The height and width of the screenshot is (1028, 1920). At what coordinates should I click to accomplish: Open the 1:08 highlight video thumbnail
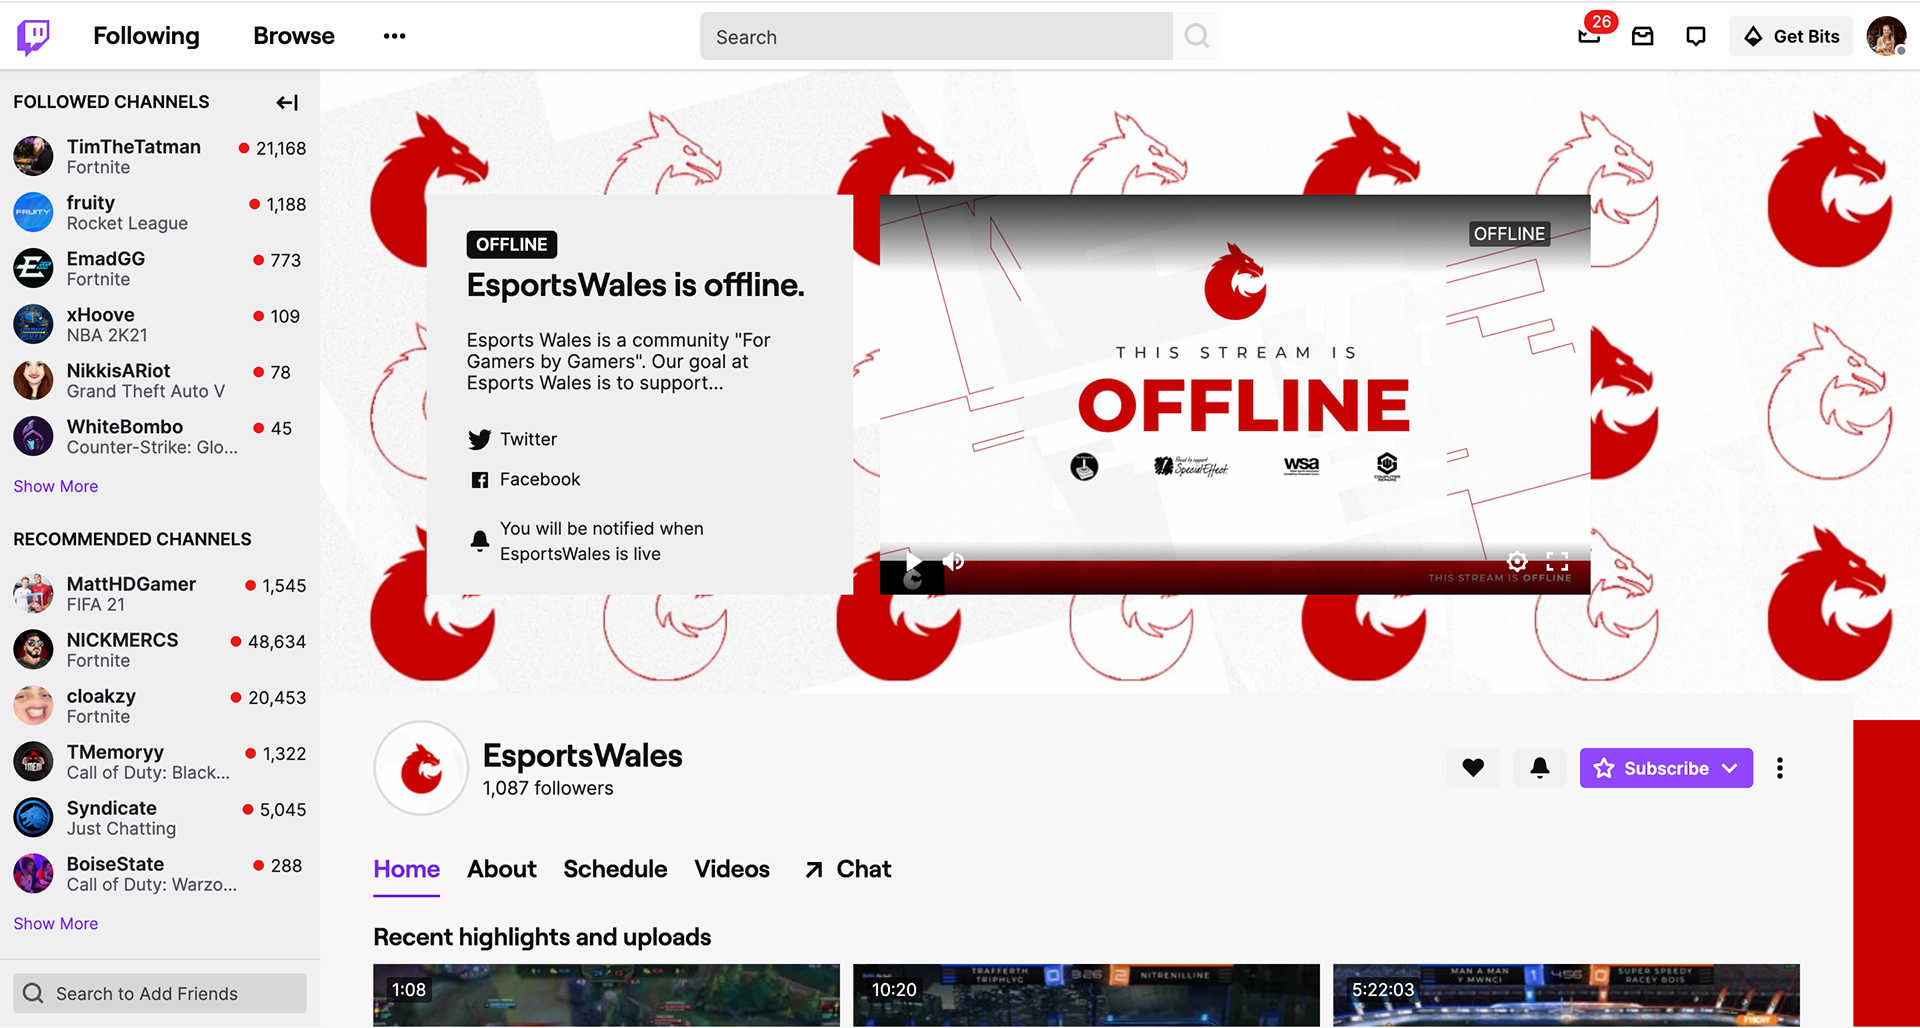click(607, 995)
